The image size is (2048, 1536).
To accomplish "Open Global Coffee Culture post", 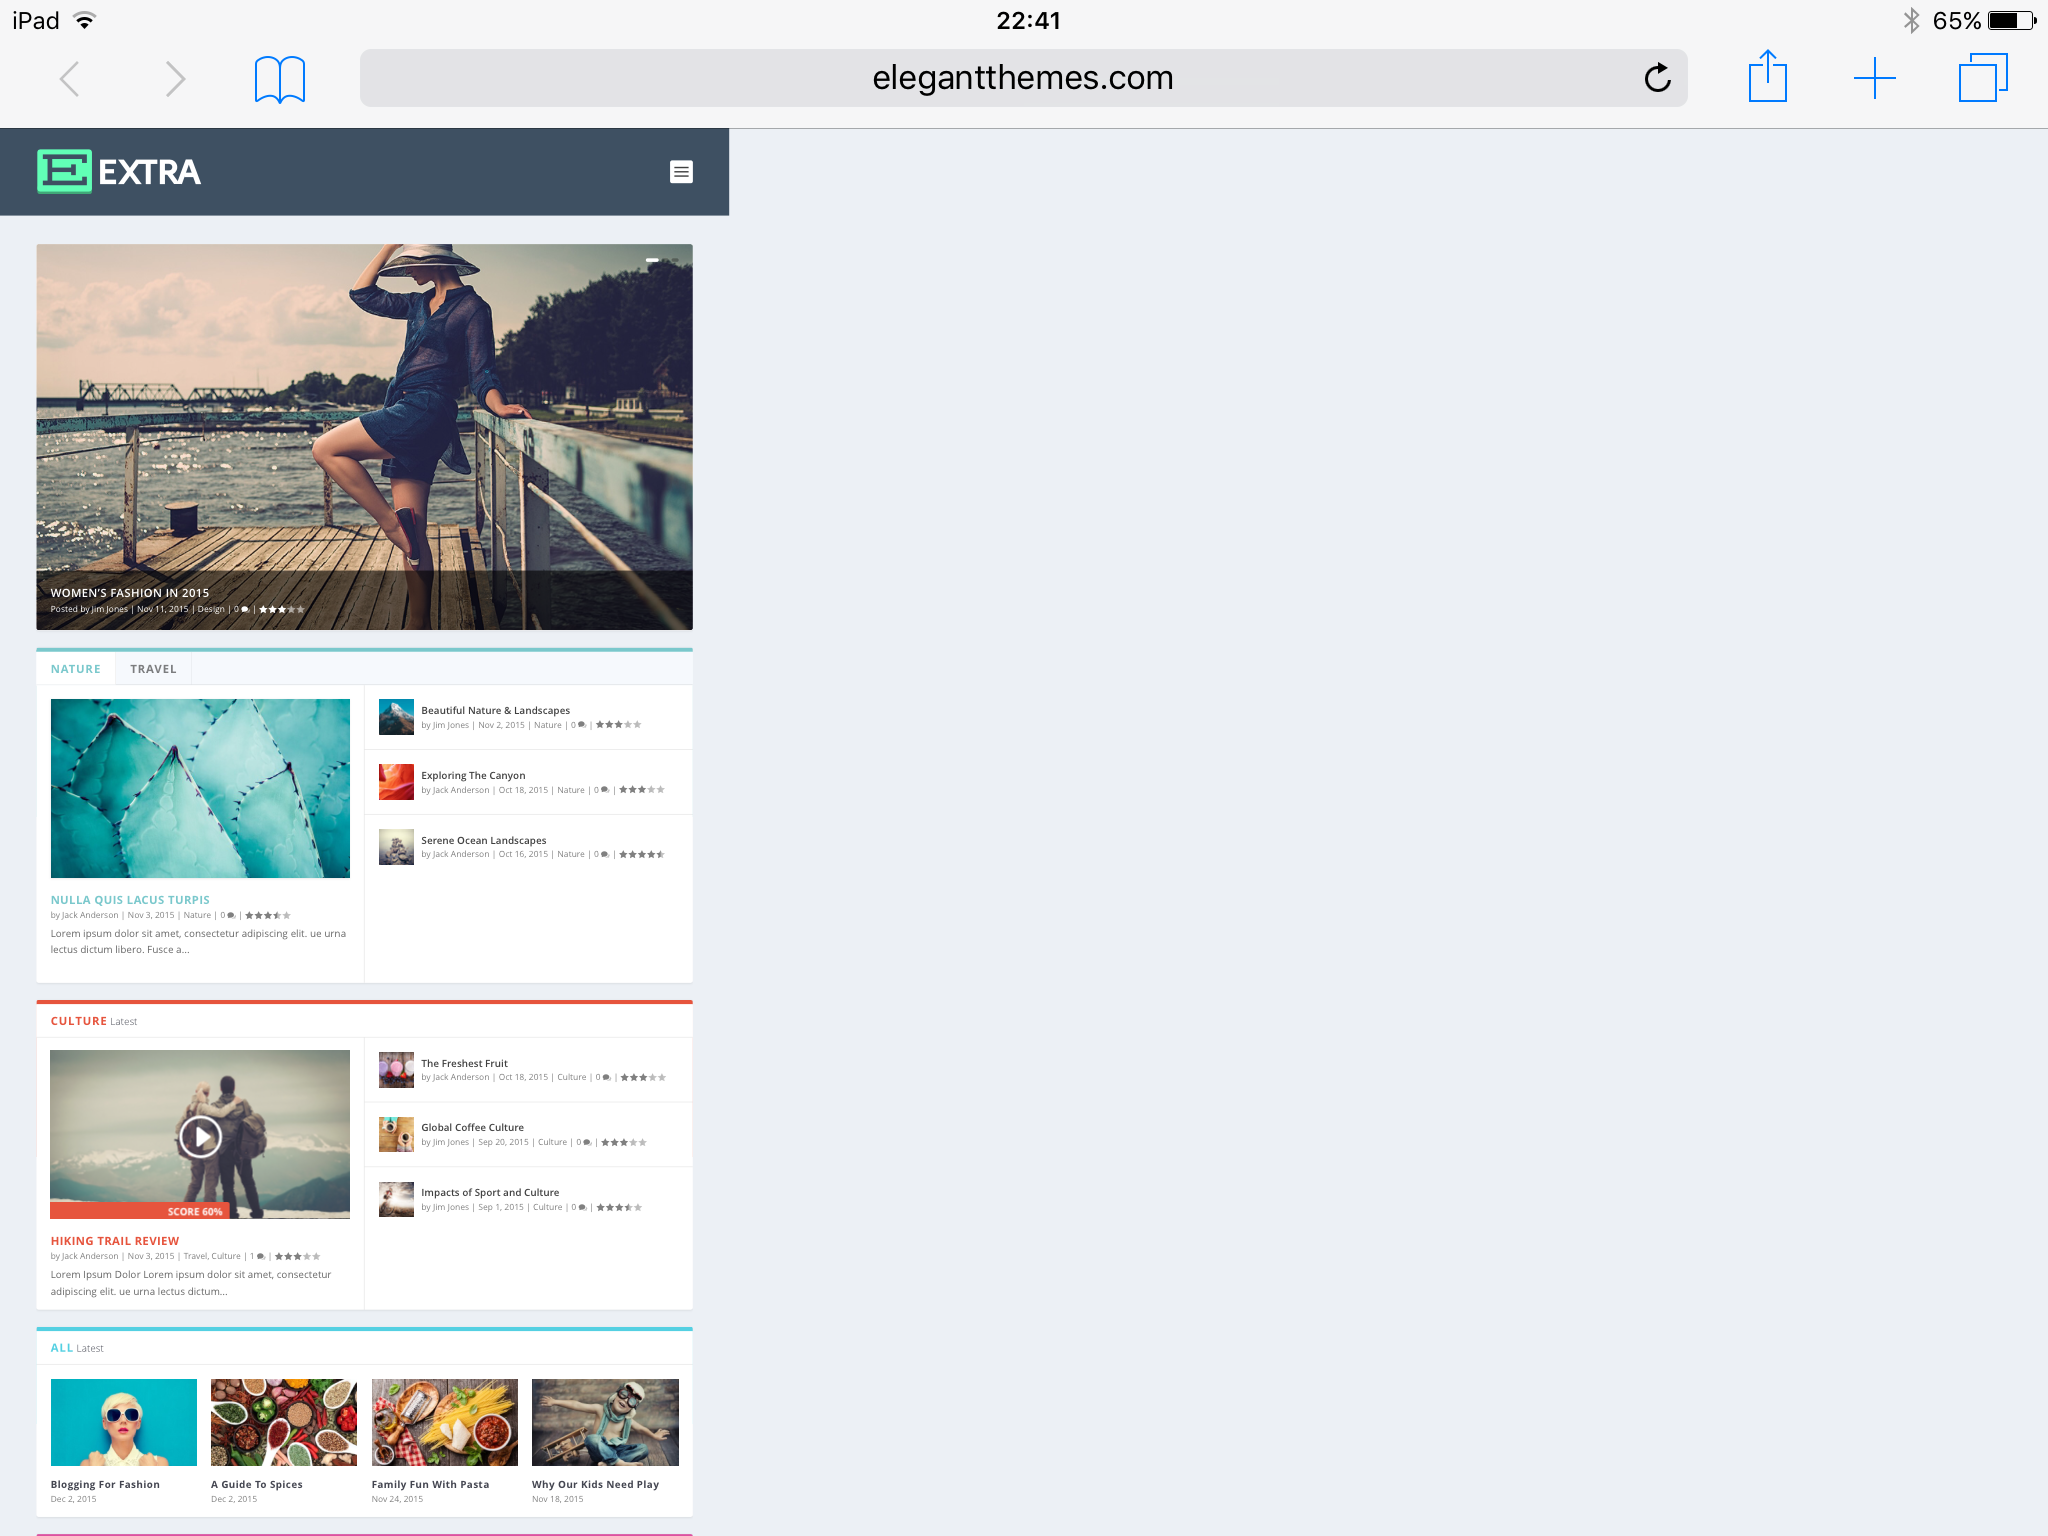I will point(472,1127).
